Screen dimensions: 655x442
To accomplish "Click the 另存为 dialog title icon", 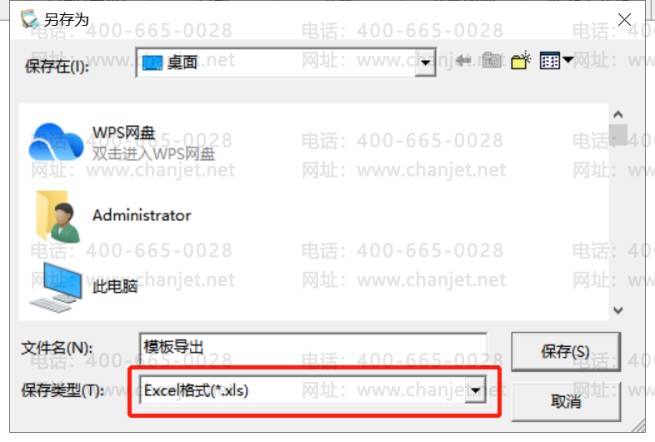I will tap(30, 19).
